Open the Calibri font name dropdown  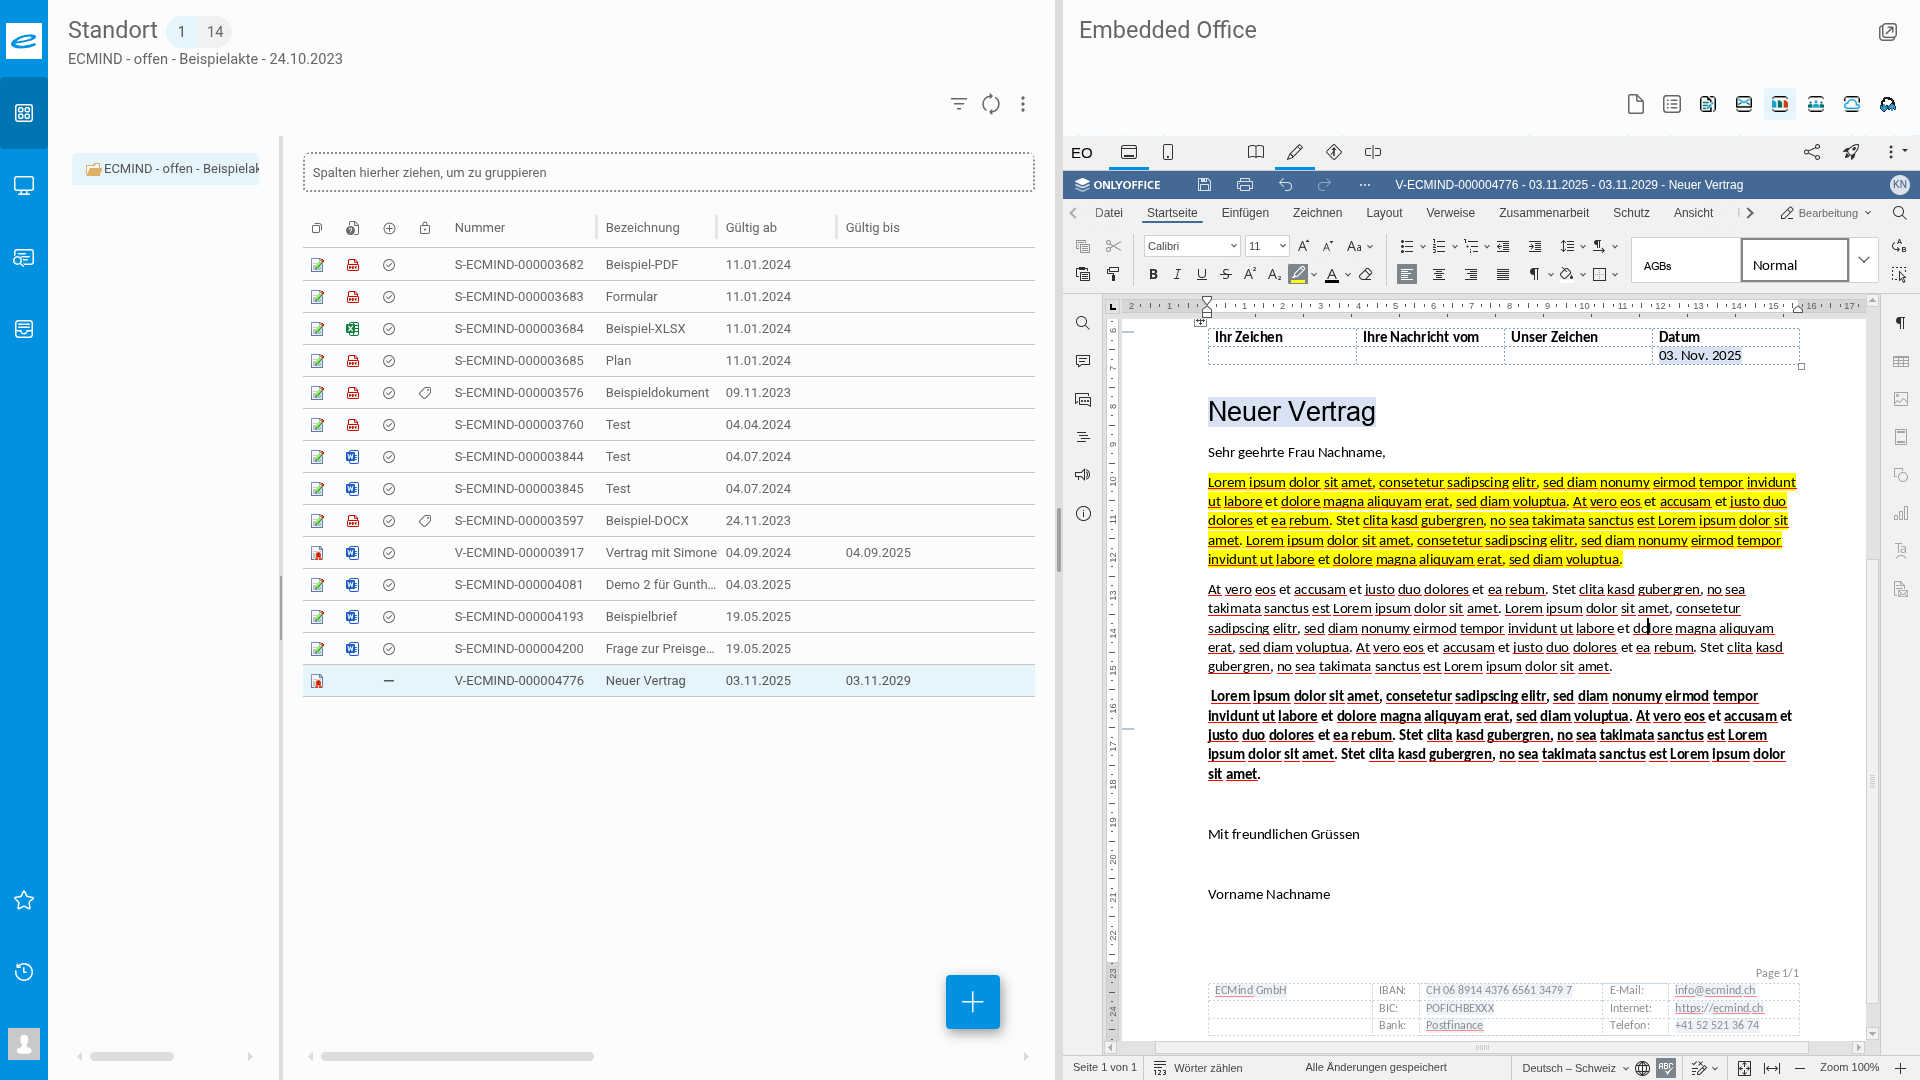click(x=1234, y=246)
